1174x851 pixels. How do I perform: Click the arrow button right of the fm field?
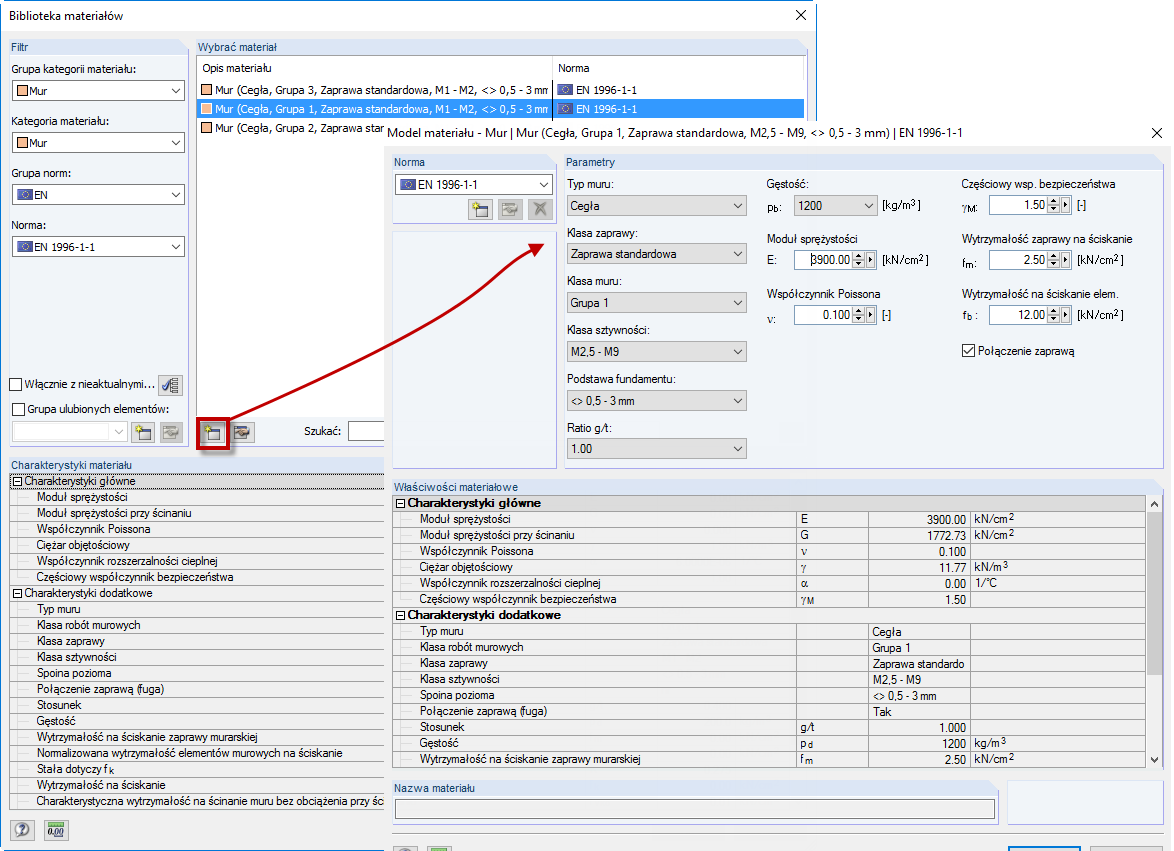point(1065,260)
